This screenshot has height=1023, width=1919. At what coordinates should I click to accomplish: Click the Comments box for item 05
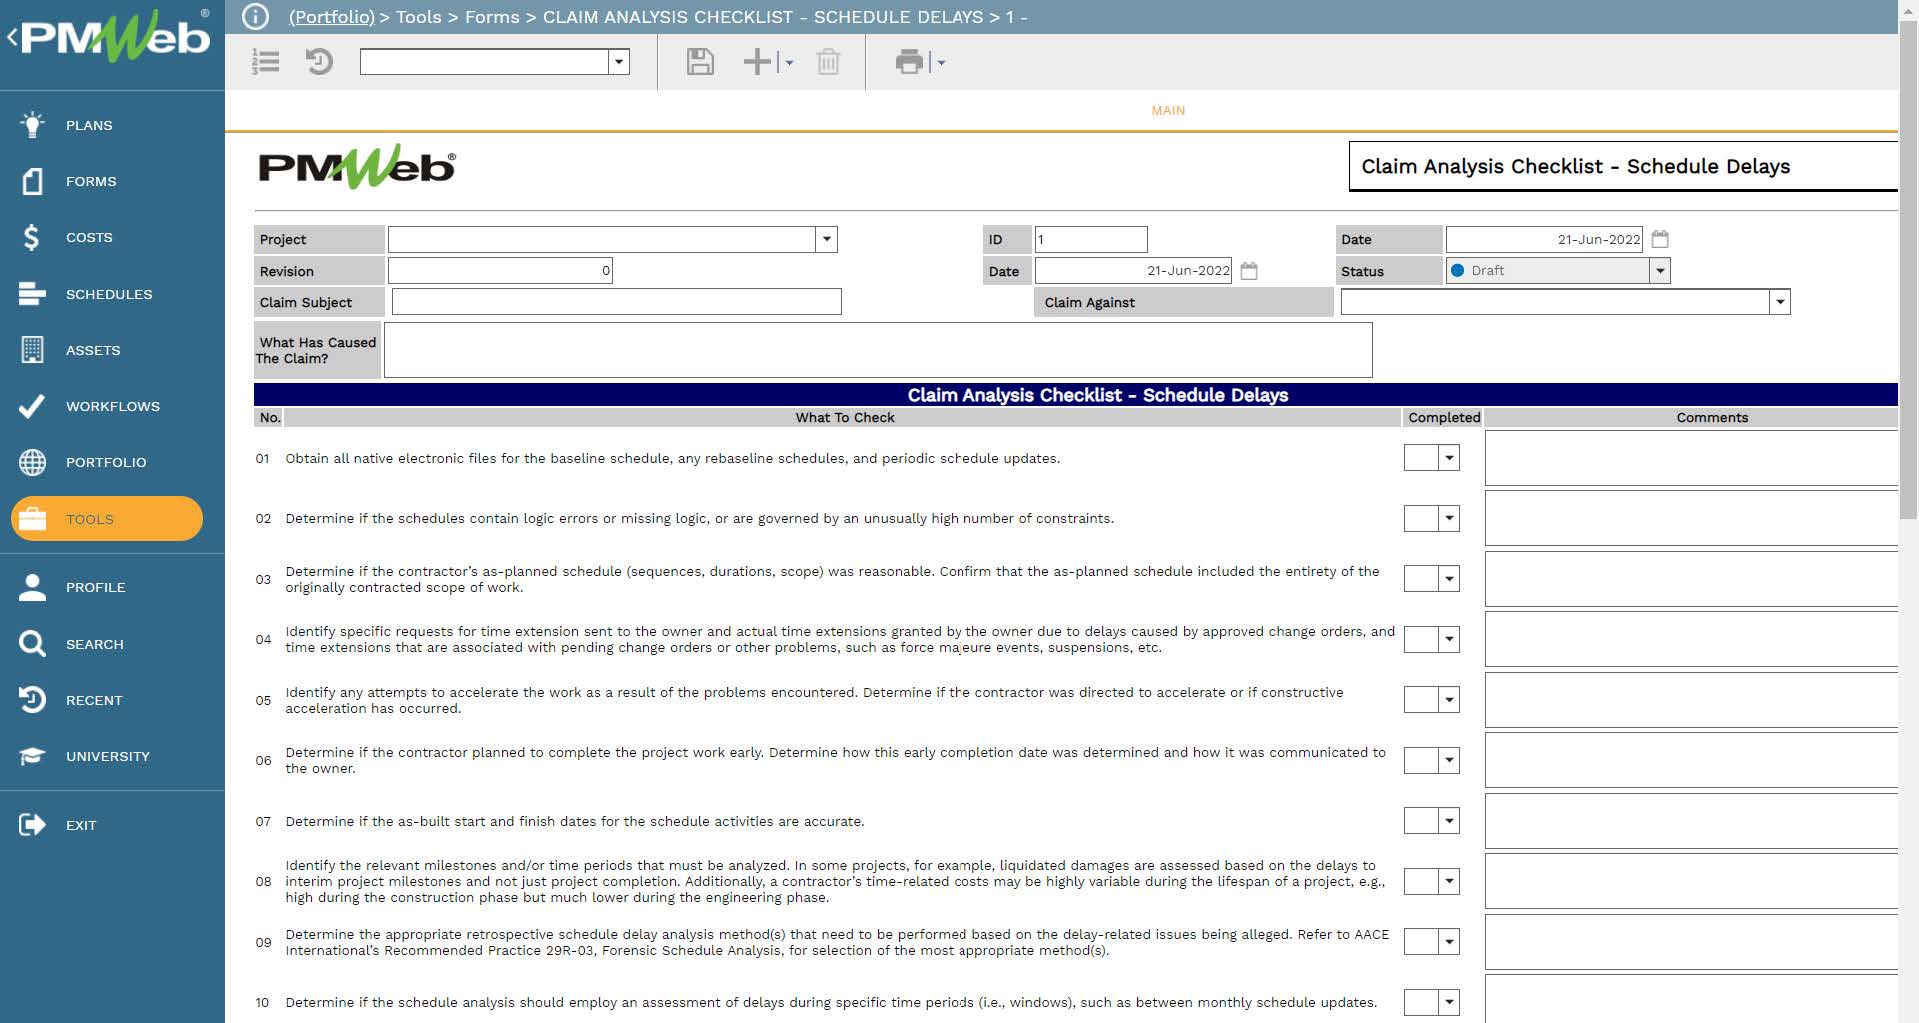[x=1691, y=700]
